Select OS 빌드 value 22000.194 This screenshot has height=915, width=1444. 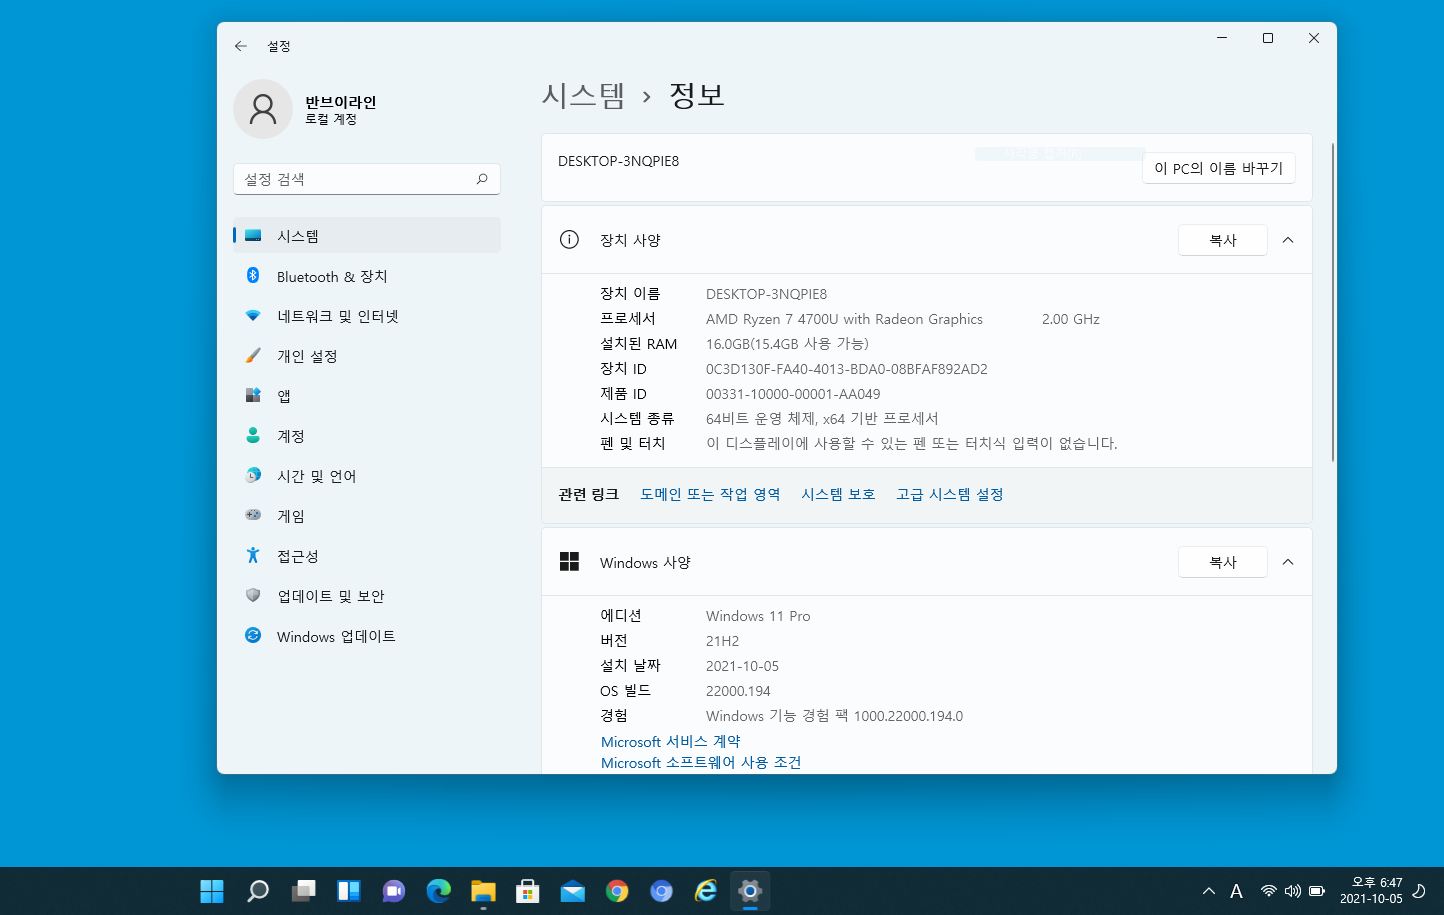[738, 691]
